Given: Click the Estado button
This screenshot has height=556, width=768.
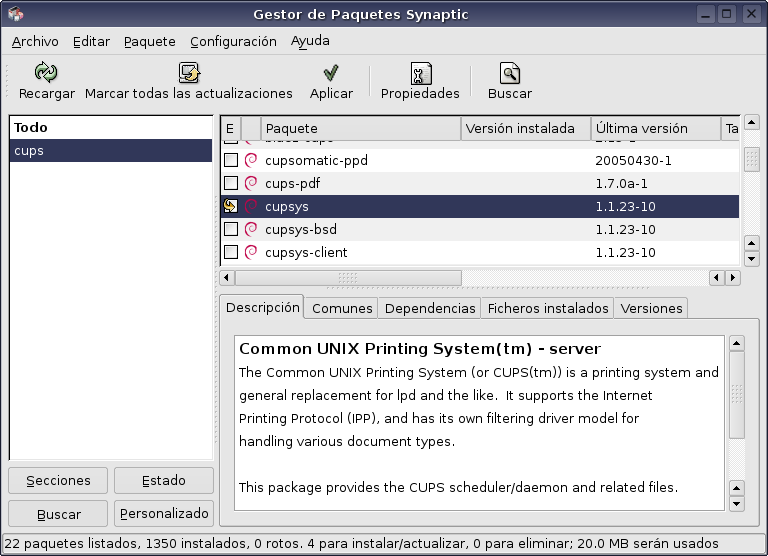Looking at the screenshot, I should point(164,481).
